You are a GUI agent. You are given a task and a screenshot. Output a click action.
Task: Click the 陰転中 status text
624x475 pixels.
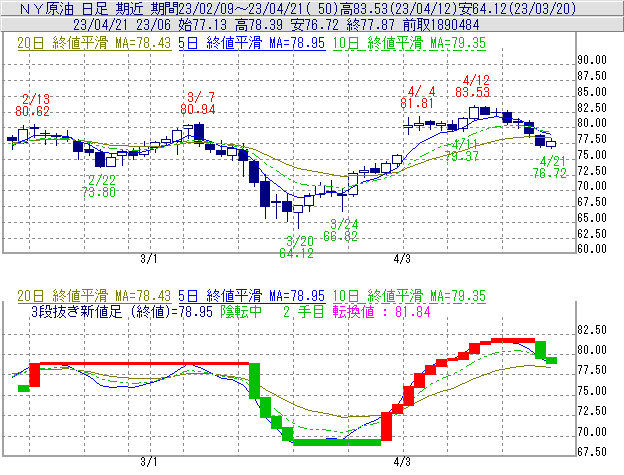point(241,311)
